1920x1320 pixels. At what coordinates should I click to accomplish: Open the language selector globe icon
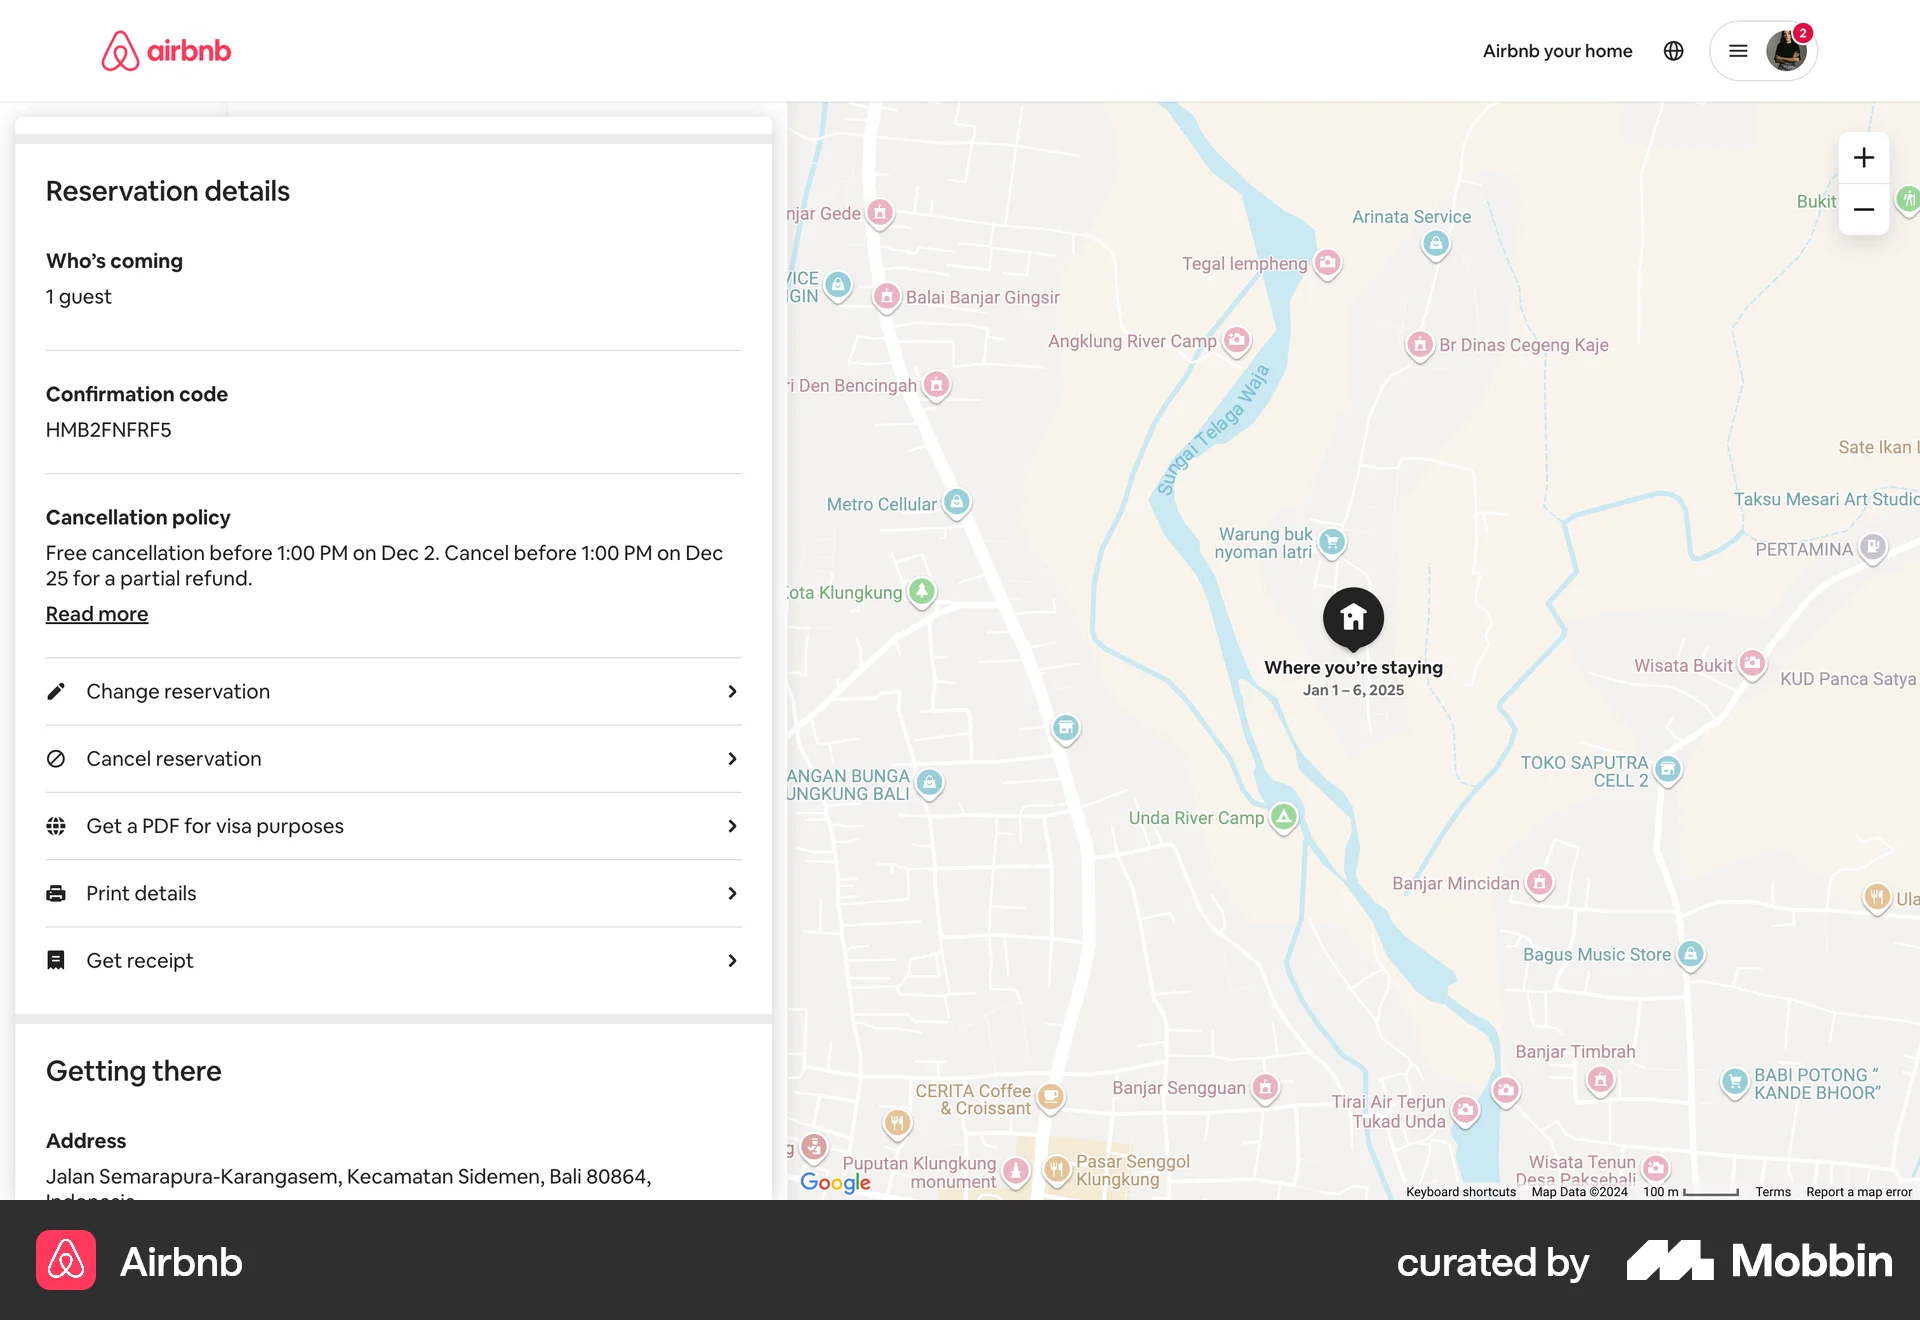(1673, 50)
